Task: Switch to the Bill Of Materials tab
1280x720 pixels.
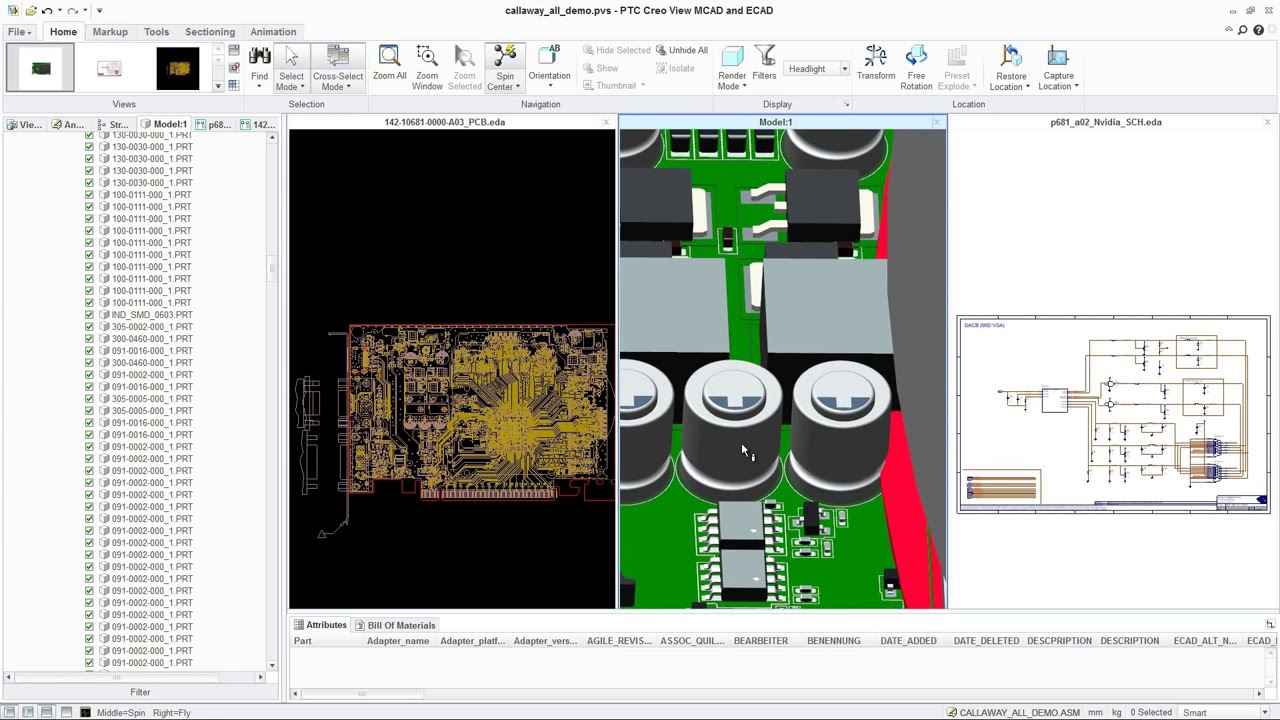Action: 394,625
